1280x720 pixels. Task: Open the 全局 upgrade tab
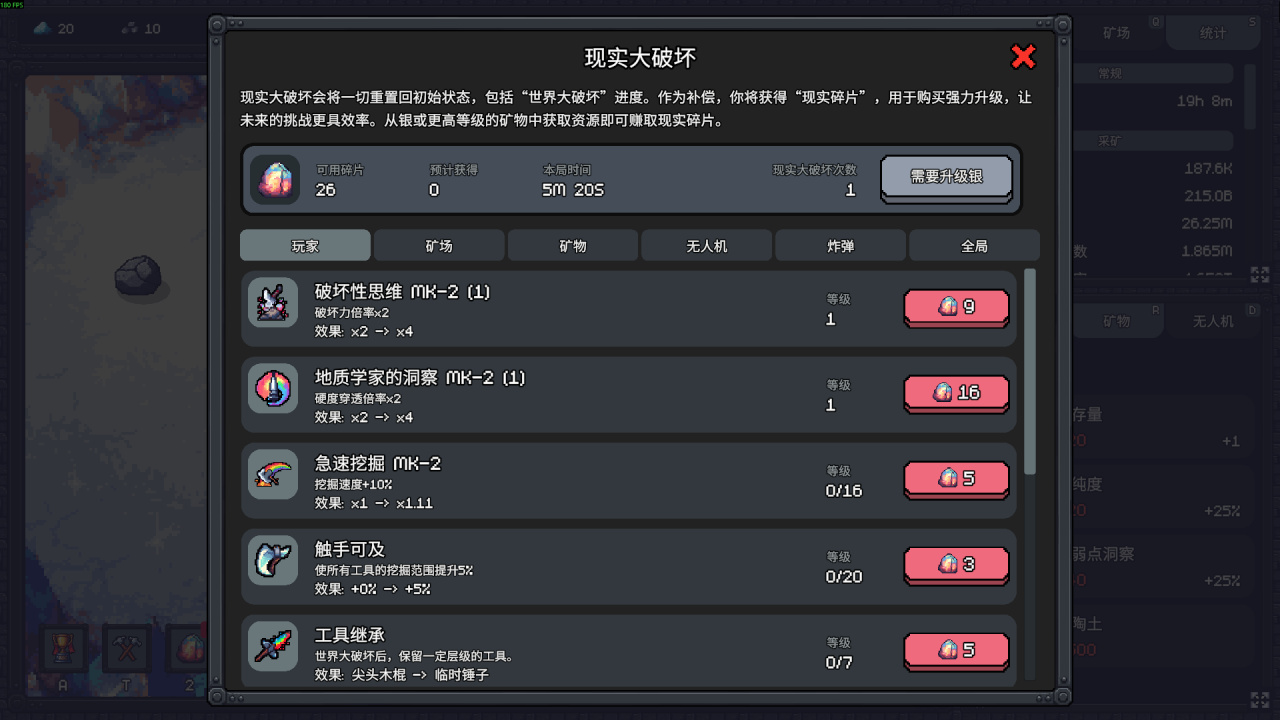point(974,246)
